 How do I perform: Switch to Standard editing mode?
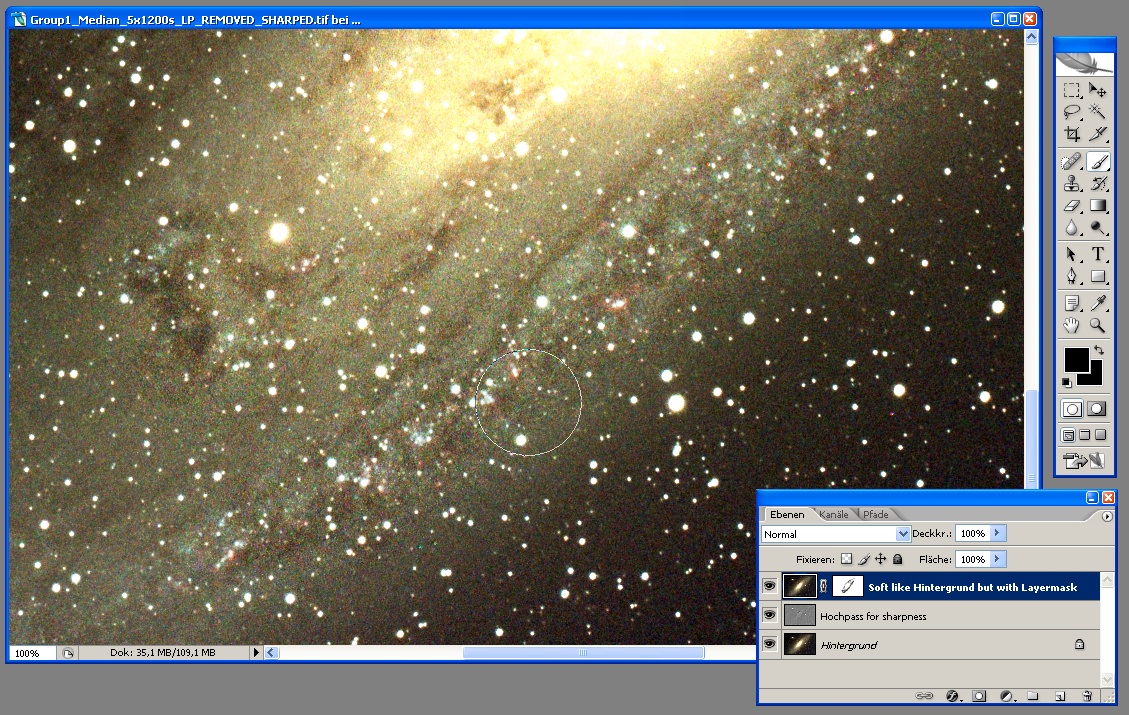(x=1072, y=409)
